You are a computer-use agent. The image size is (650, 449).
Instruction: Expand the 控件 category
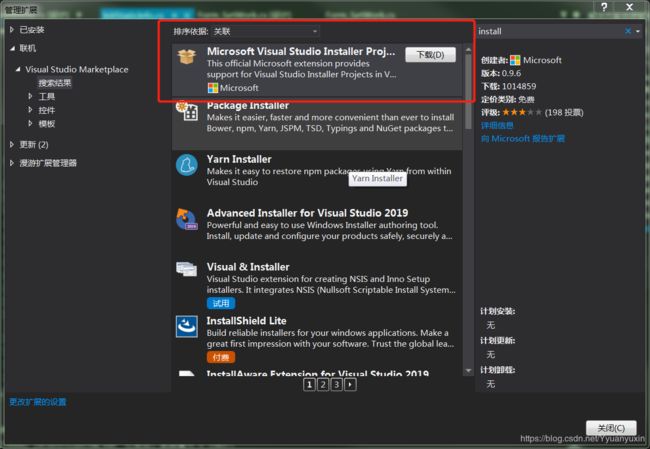(30, 110)
